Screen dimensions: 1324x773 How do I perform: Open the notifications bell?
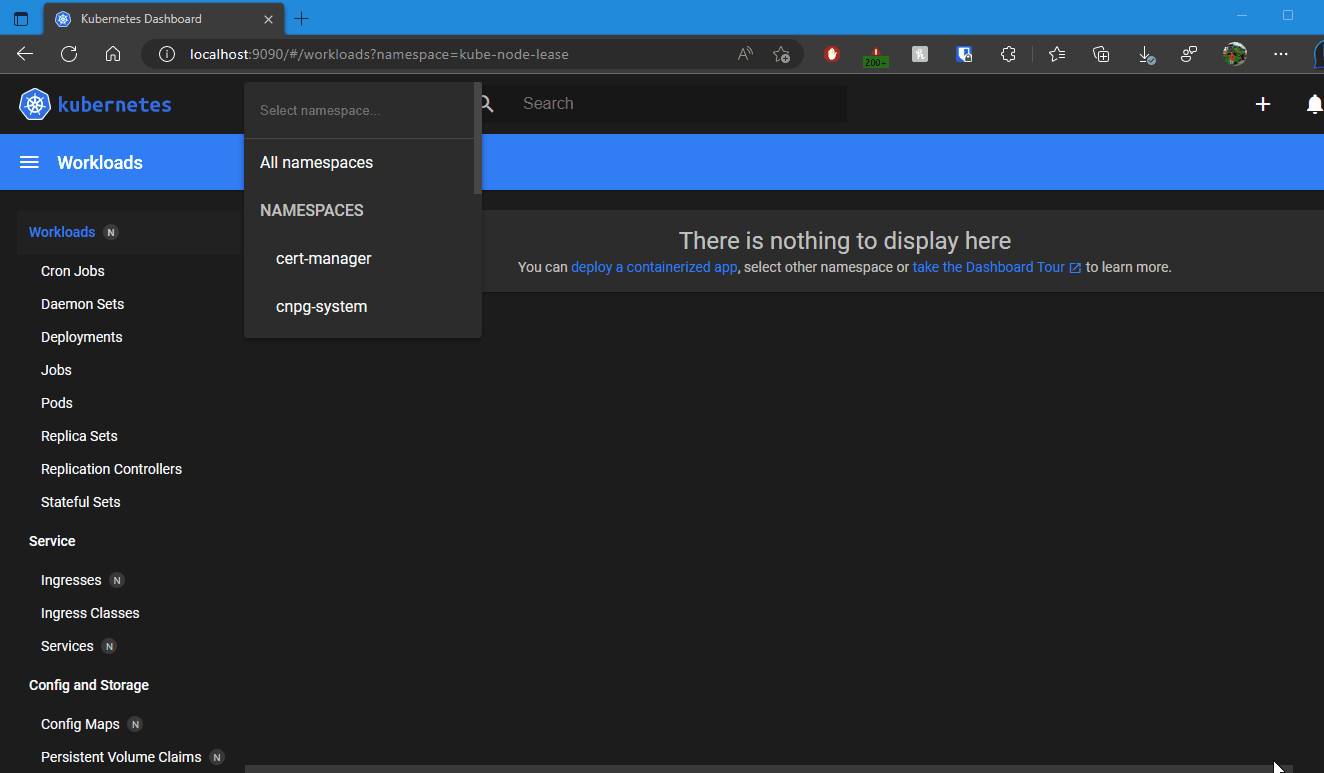click(1315, 104)
